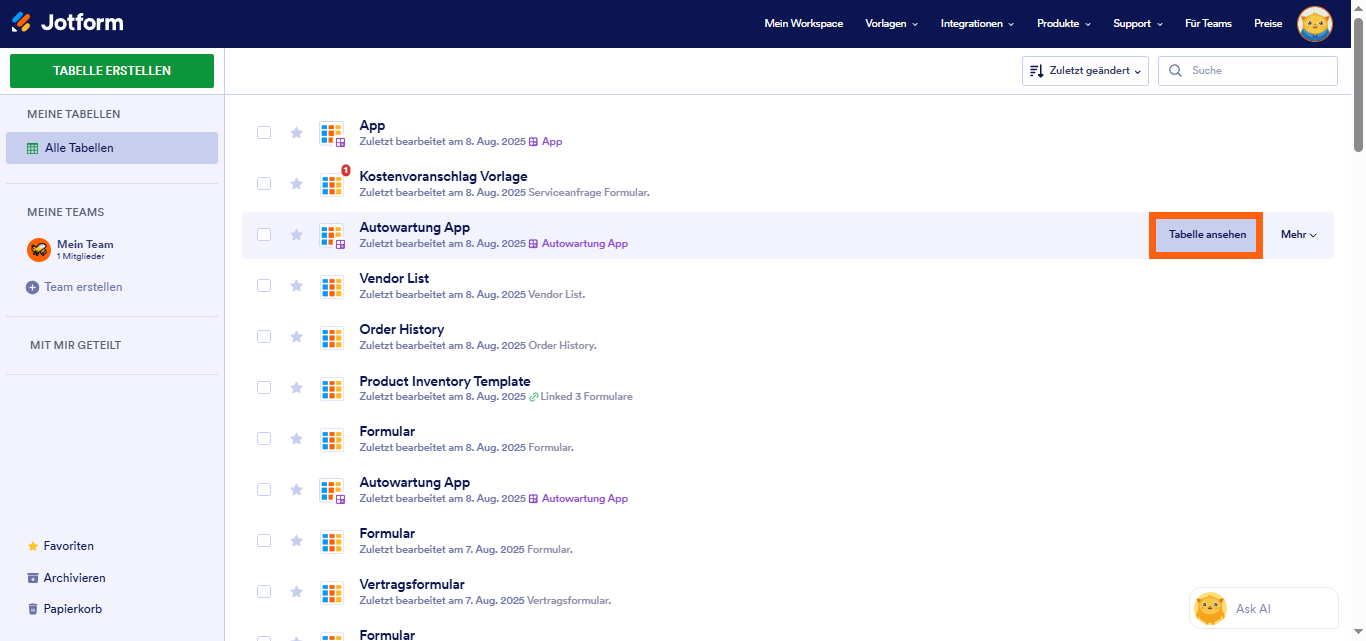Click the Product Inventory Template table icon
Viewport: 1366px width, 641px height.
(332, 389)
